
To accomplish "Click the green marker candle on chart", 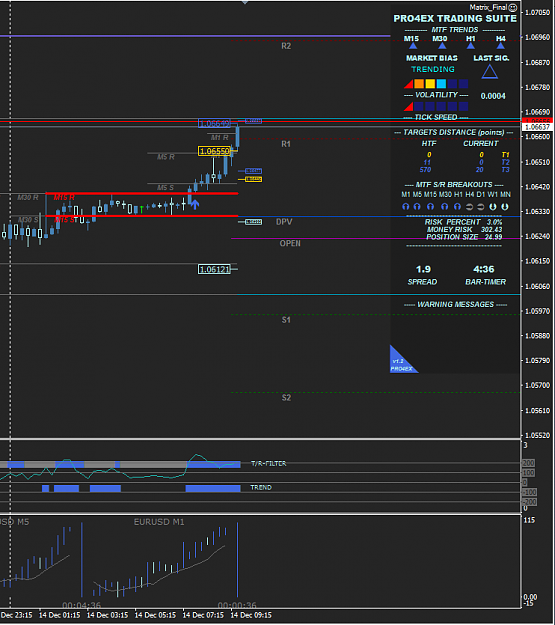I will click(x=142, y=209).
